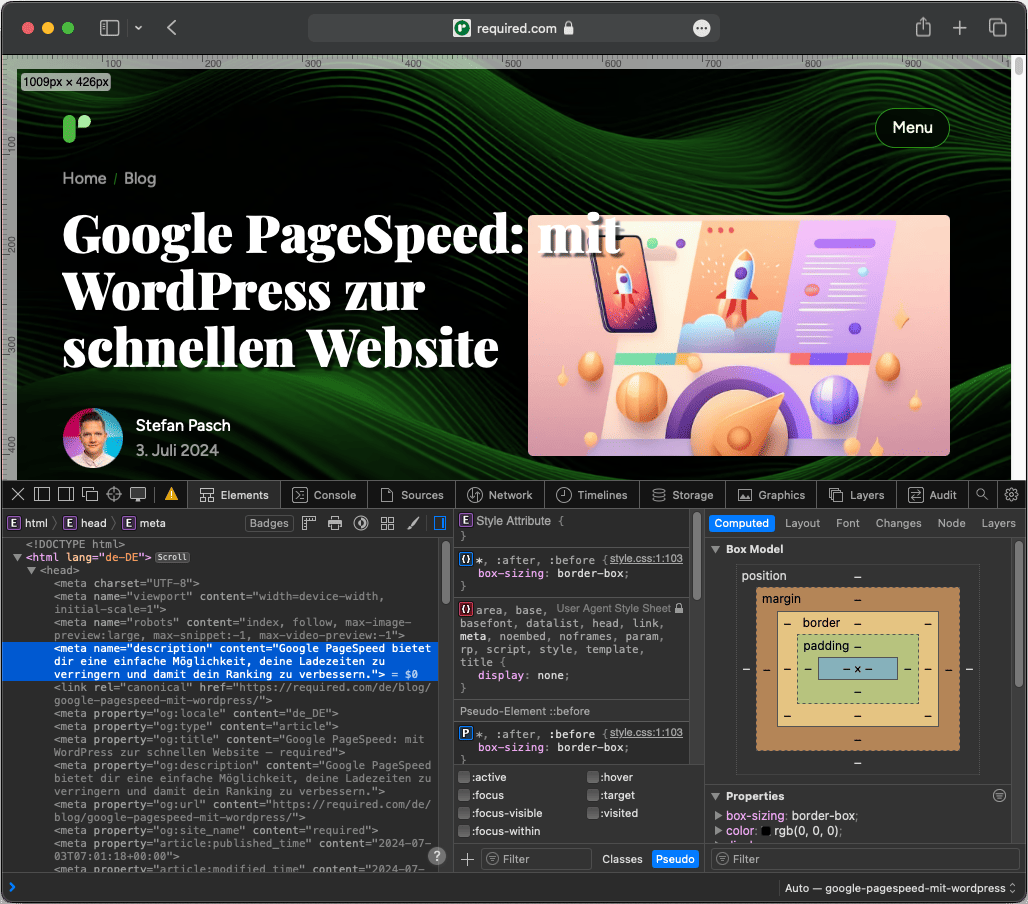Collapse the Box Model section
The image size is (1028, 904).
[715, 549]
